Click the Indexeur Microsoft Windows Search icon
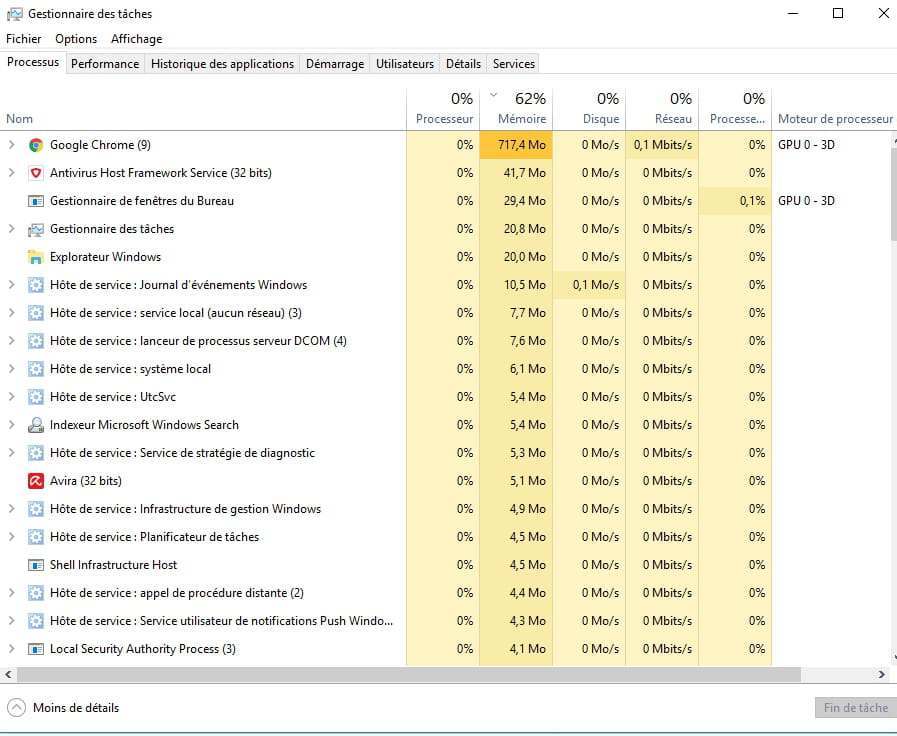Viewport: 897px width, 736px height. [x=35, y=425]
